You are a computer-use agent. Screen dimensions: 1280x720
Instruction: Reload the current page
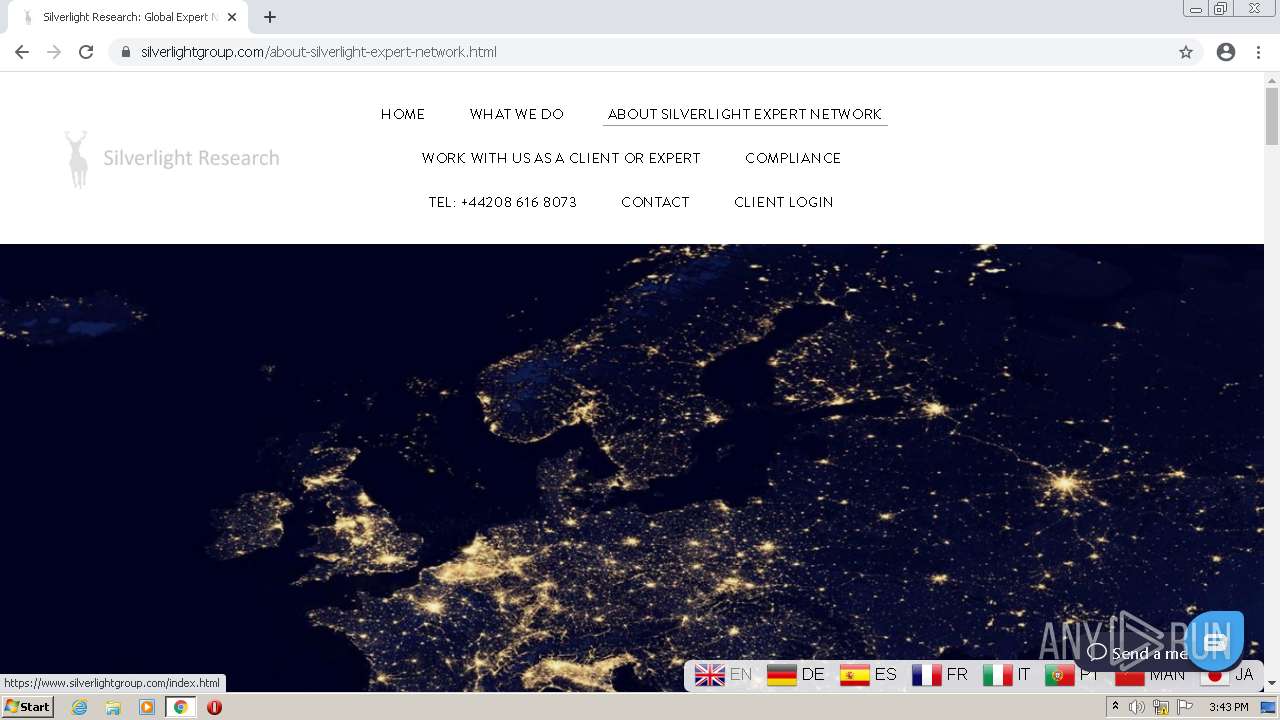[86, 52]
